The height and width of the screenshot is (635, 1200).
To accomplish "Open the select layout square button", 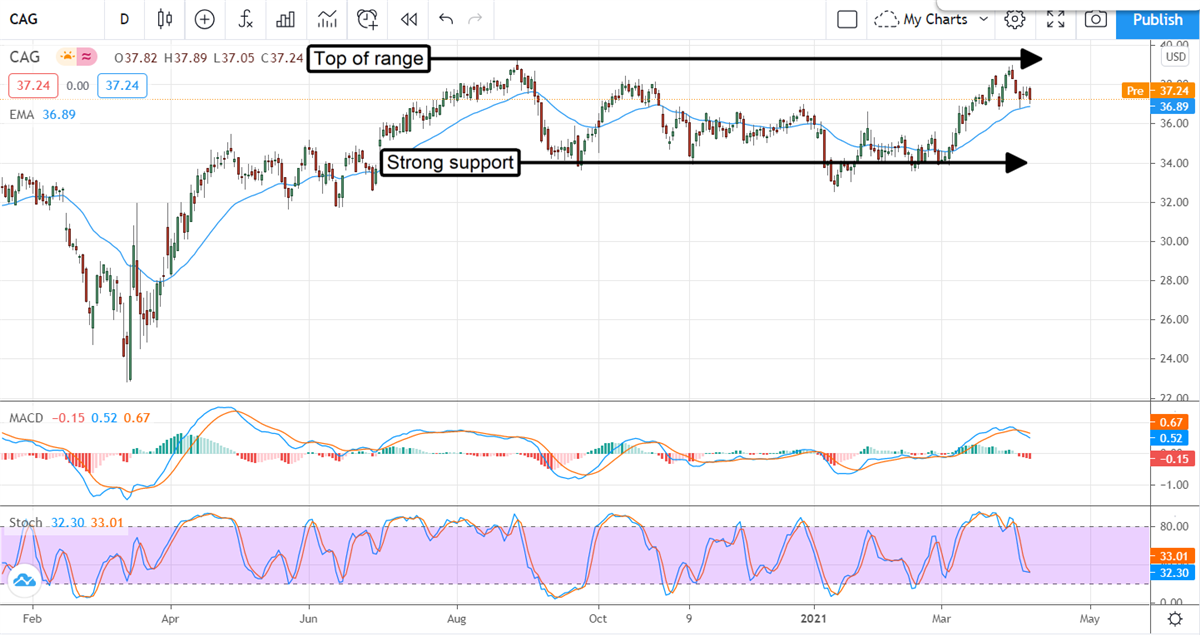I will 847,19.
